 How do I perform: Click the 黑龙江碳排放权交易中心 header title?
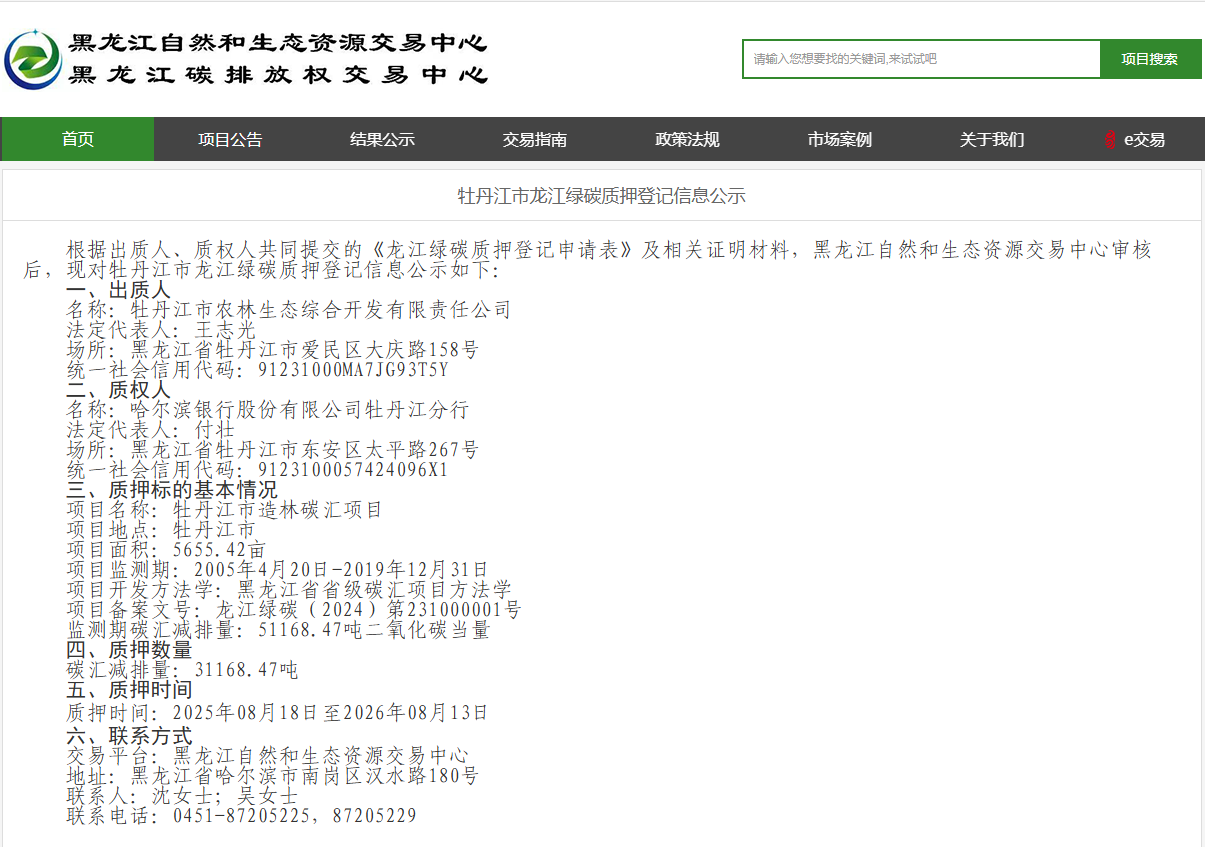[278, 75]
